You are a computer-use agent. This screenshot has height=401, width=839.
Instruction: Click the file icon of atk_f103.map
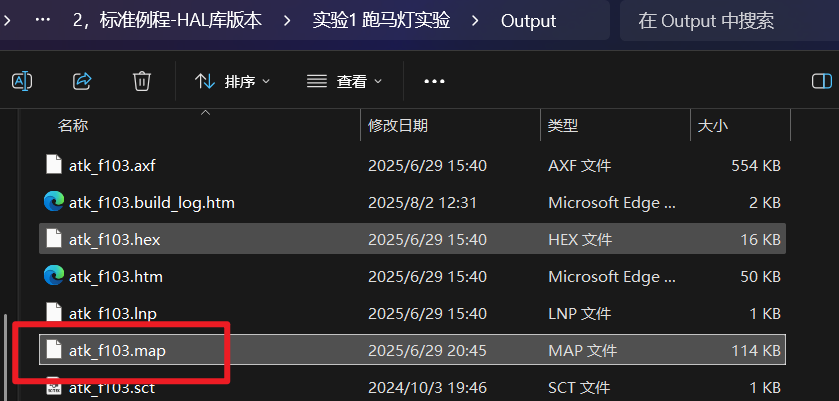click(54, 350)
